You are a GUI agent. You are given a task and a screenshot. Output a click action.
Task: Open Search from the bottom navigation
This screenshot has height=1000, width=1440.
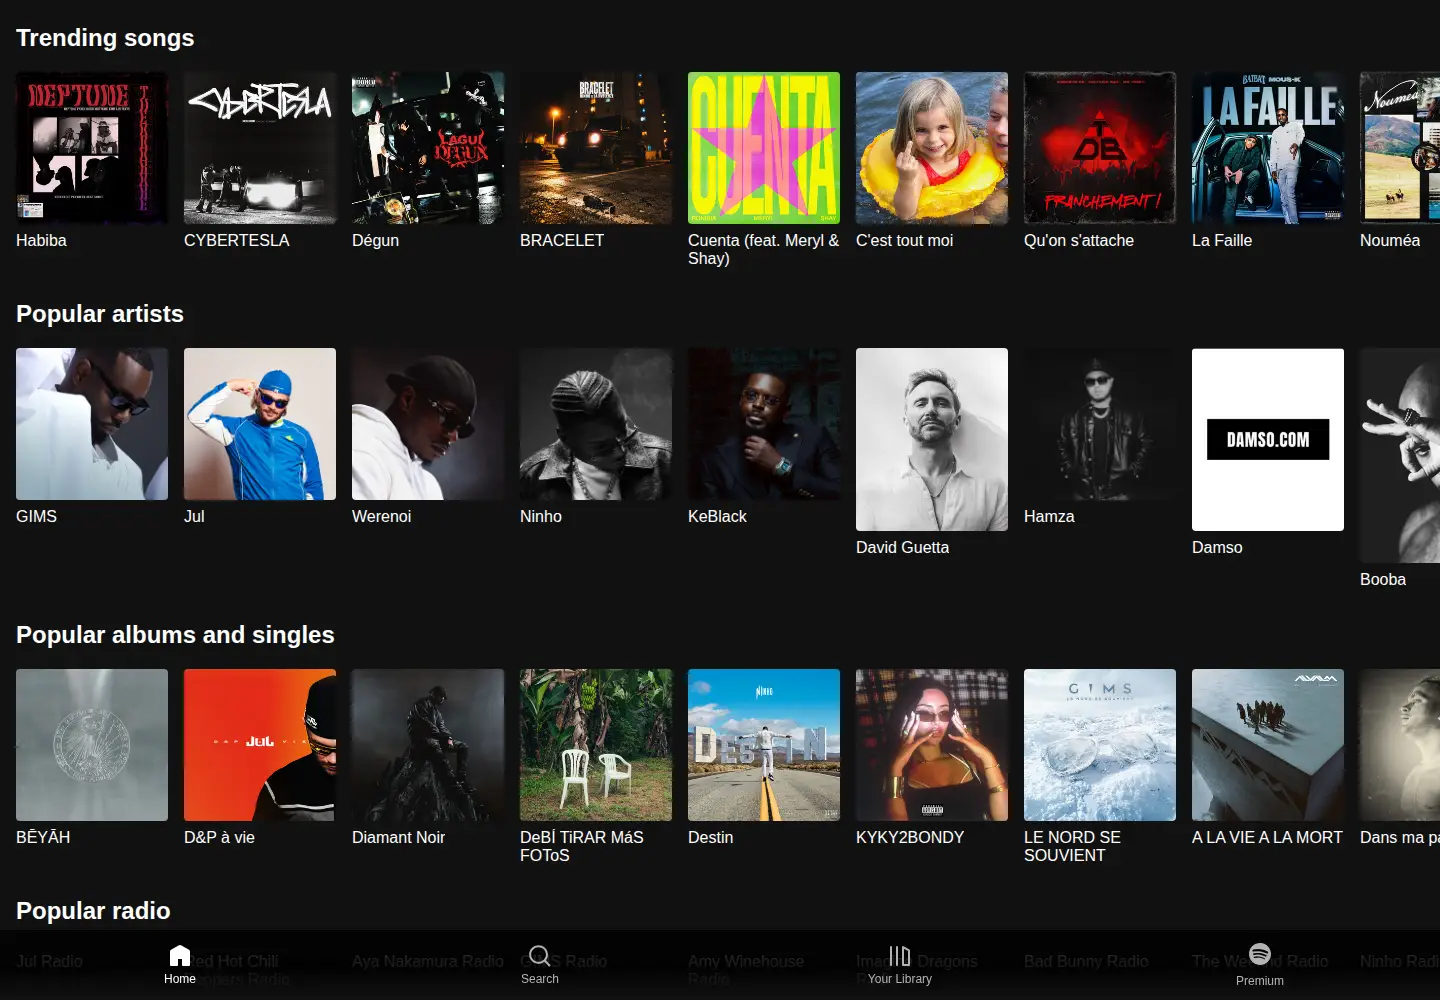540,965
